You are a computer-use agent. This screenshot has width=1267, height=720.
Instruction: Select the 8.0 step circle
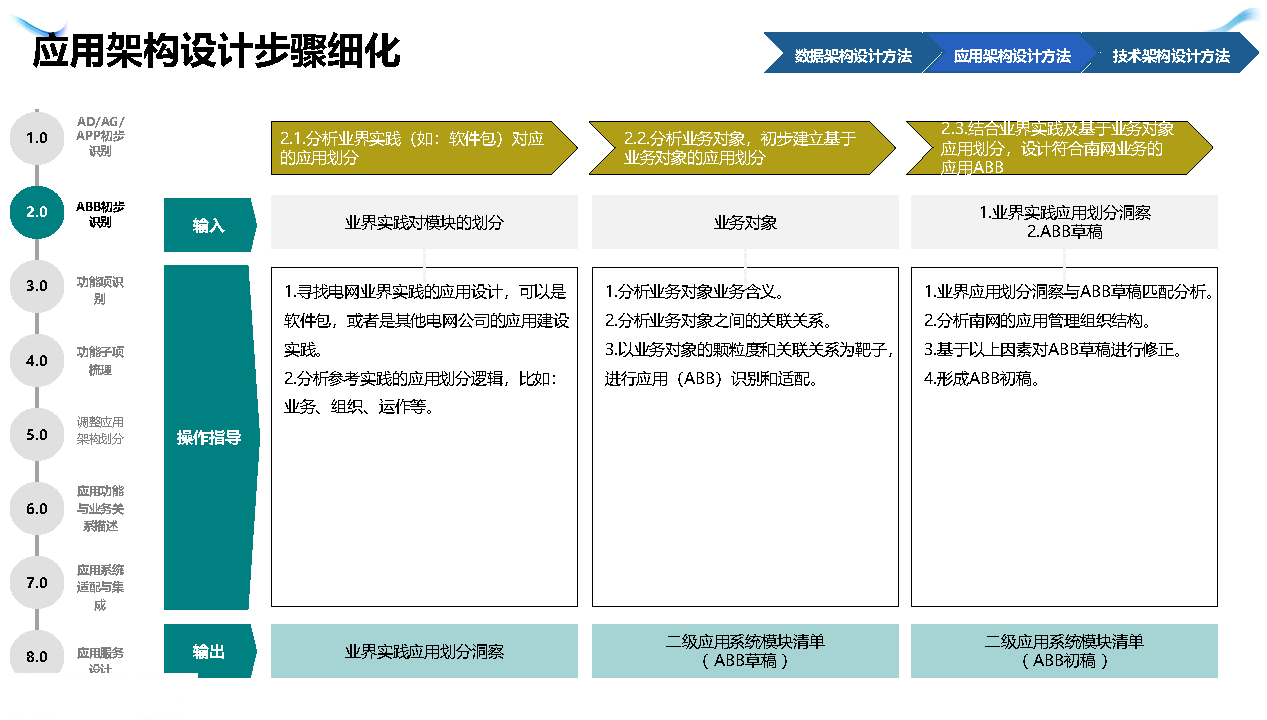point(37,656)
